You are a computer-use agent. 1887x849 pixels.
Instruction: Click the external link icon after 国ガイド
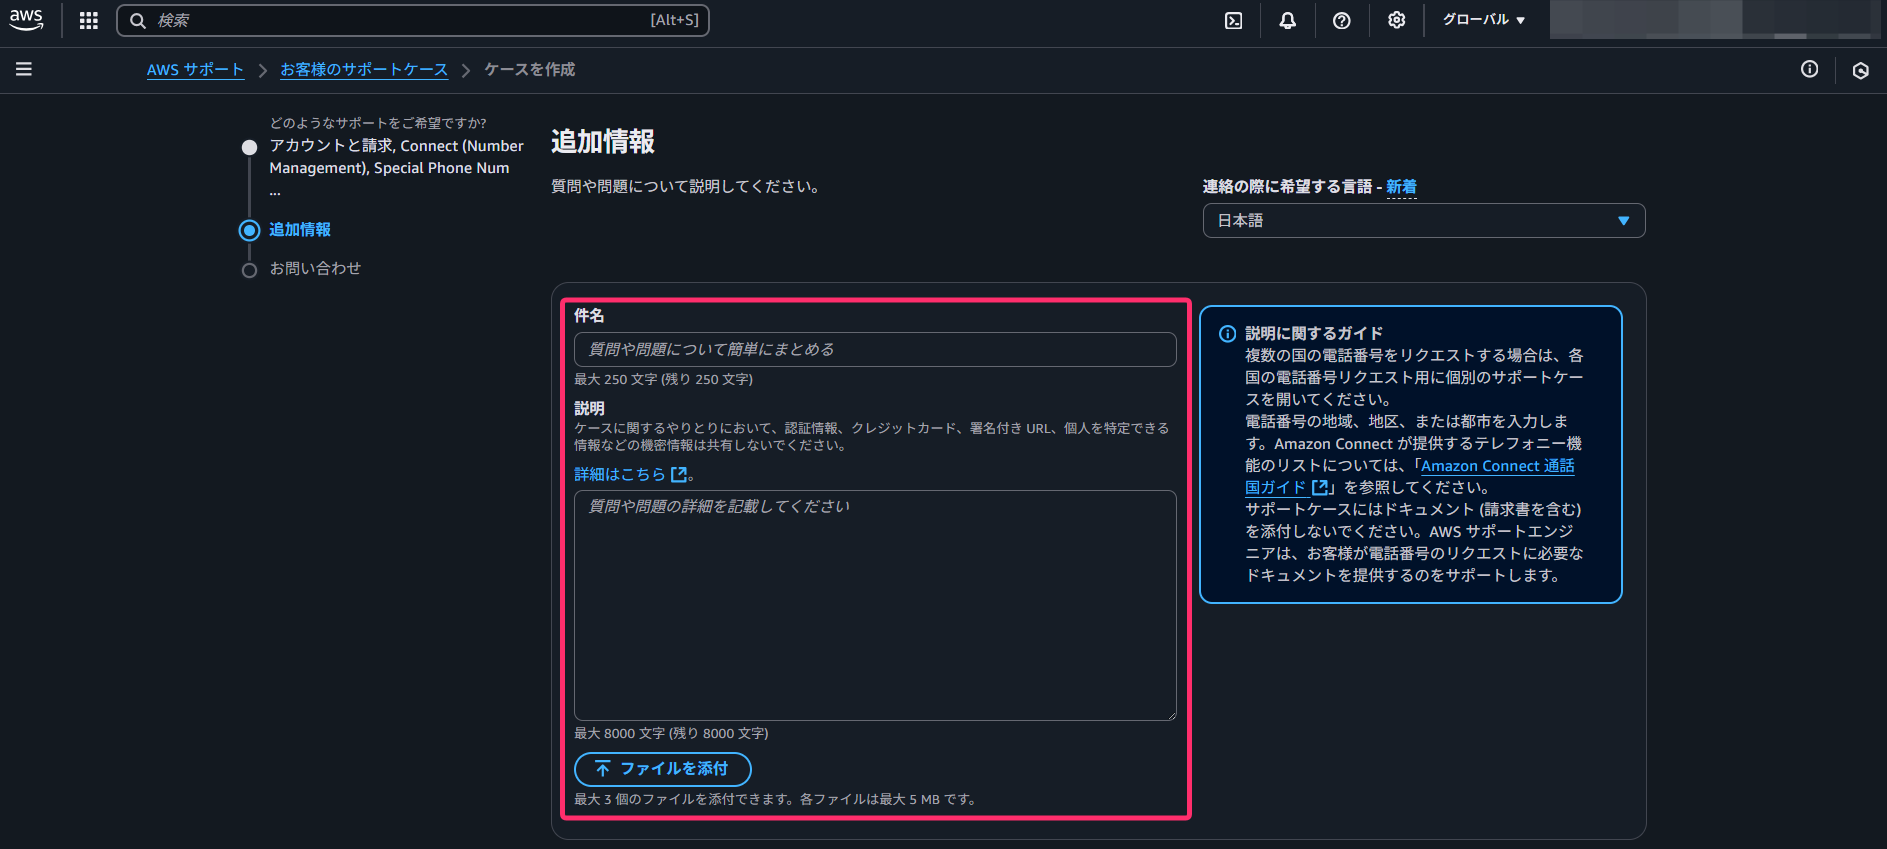click(1320, 487)
